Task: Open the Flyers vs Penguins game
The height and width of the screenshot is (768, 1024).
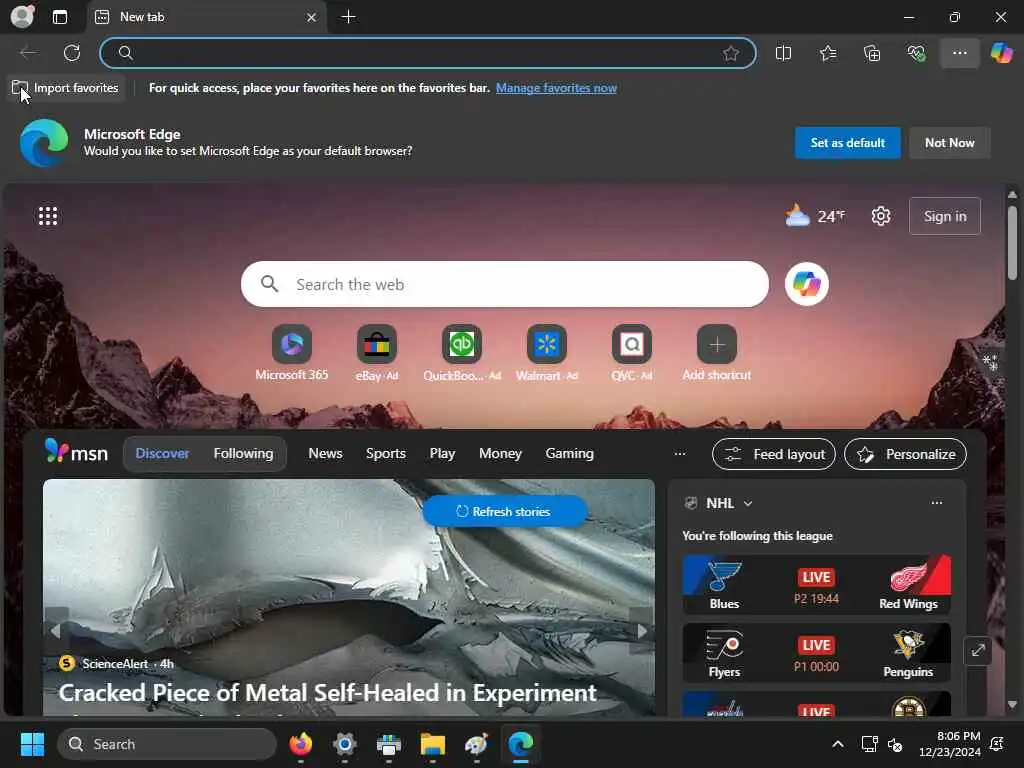Action: [x=816, y=653]
